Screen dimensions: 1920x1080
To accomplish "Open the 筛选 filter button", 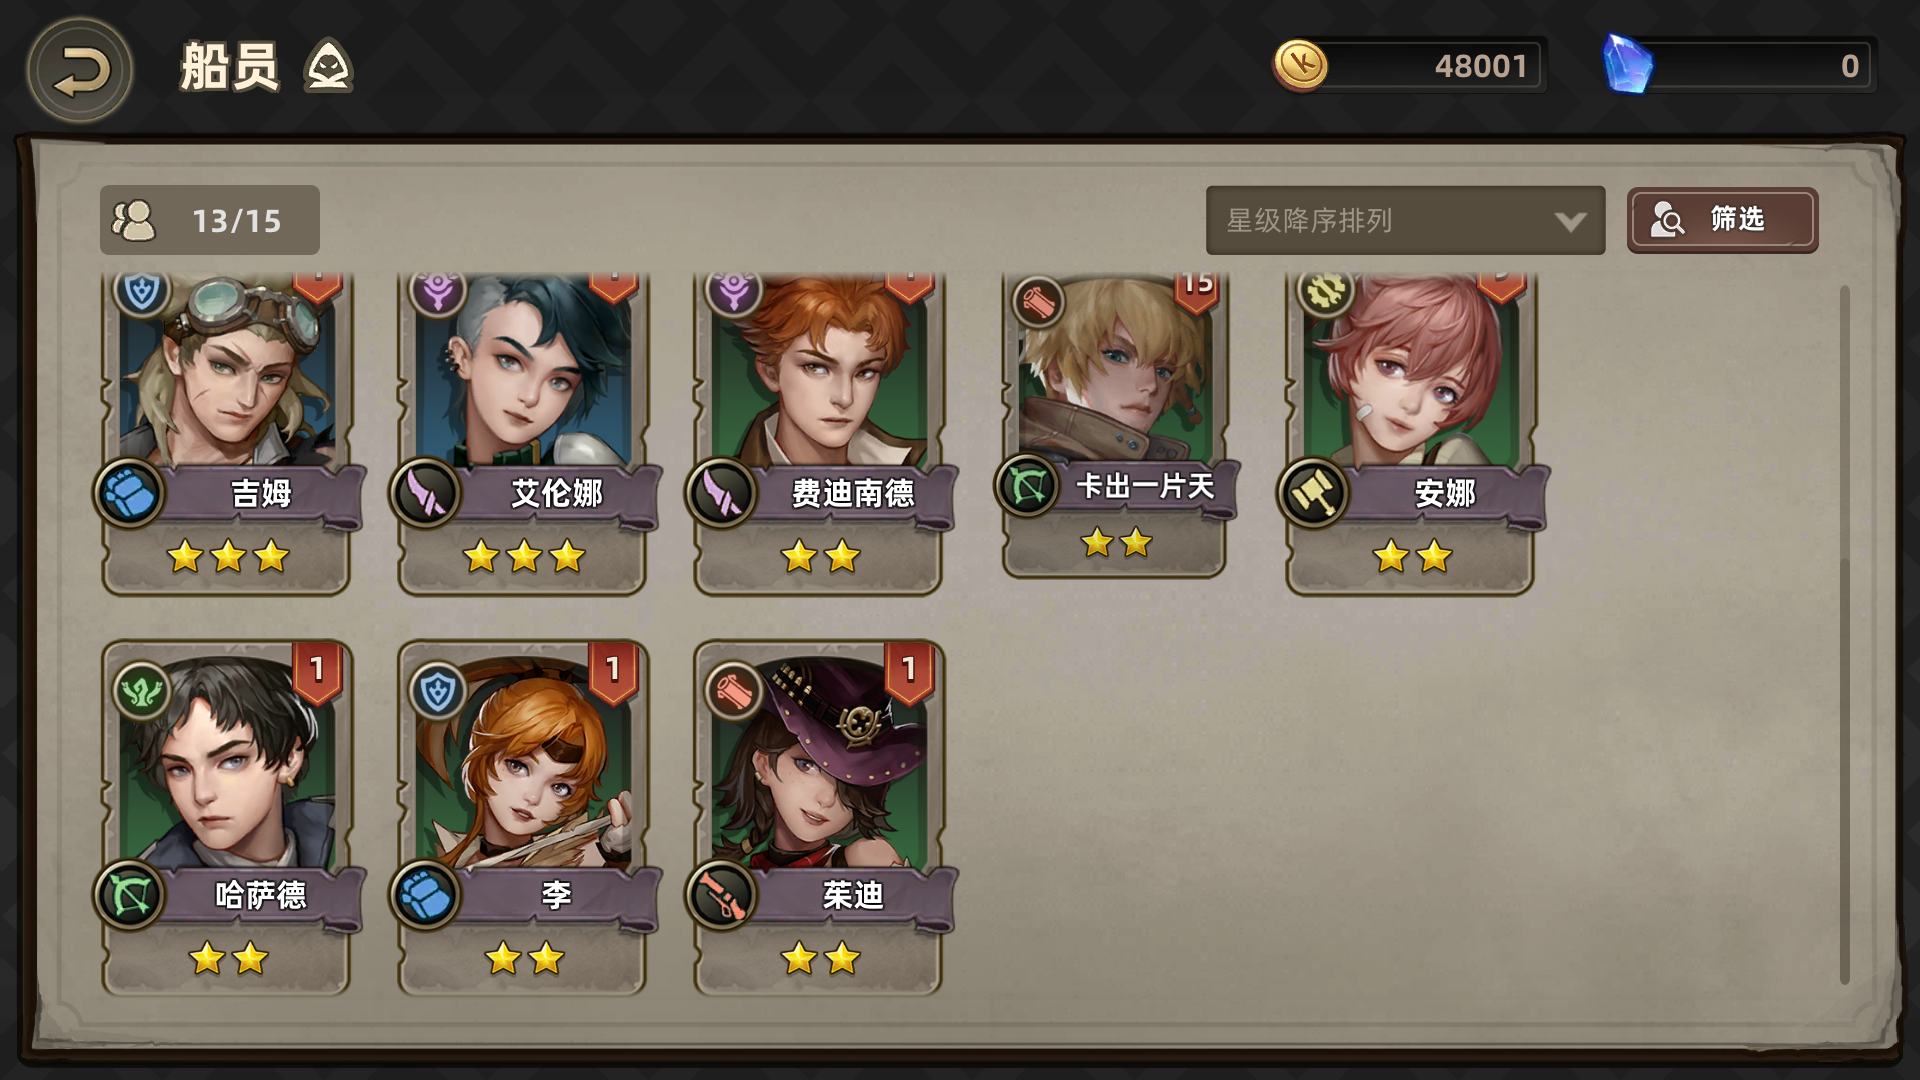I will click(1722, 220).
